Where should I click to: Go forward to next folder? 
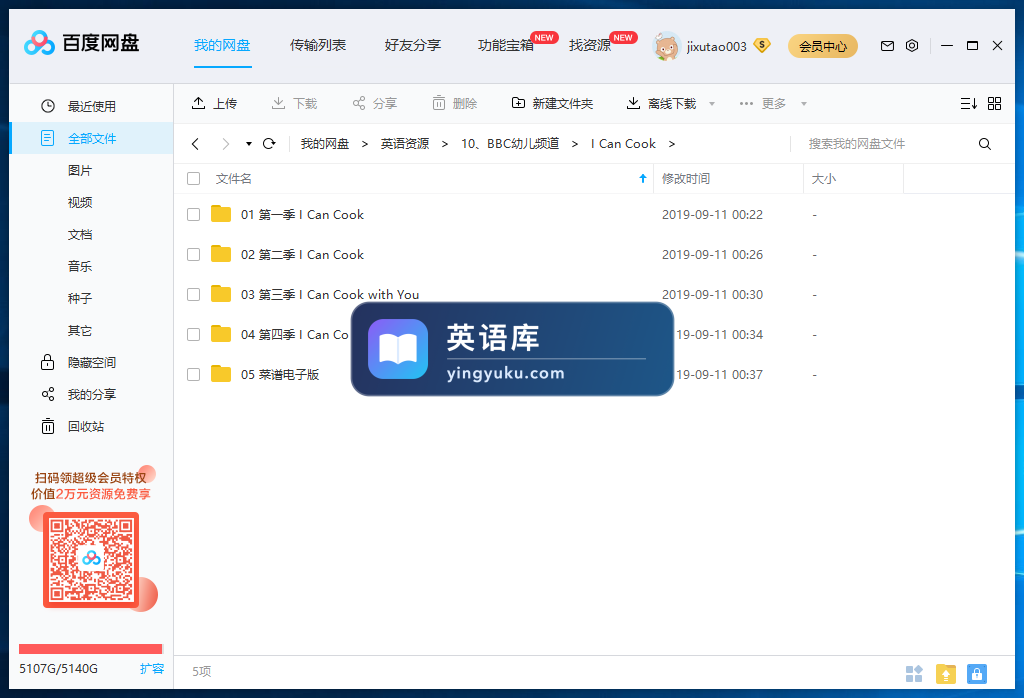225,144
